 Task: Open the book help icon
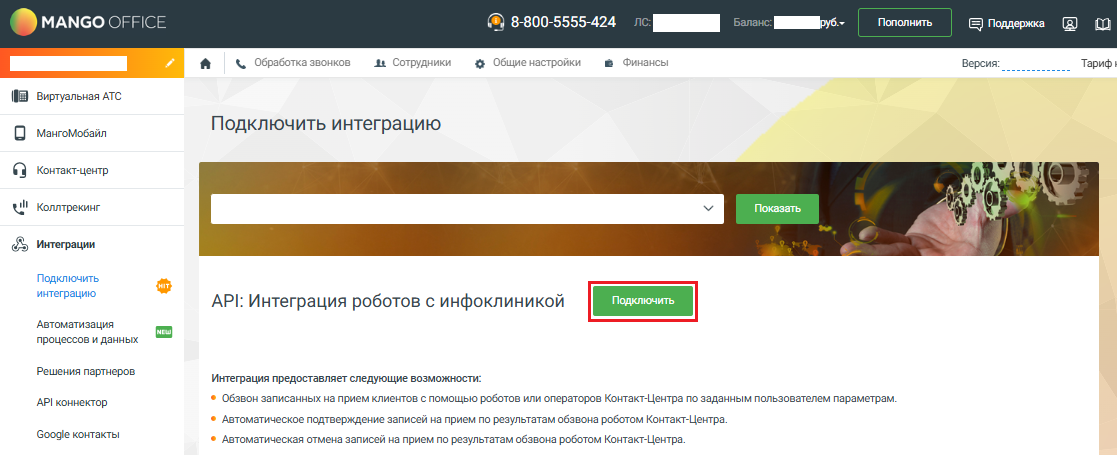1103,23
